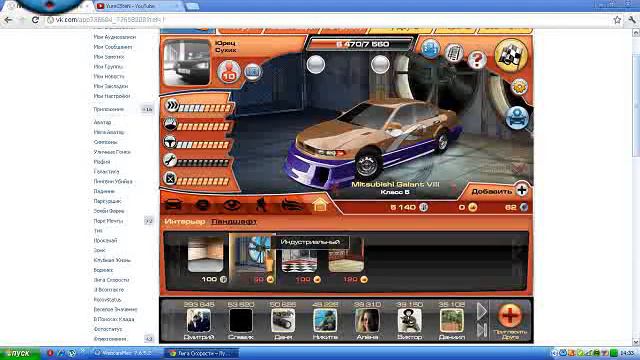Open Мафия in the VK sidebar
The height and width of the screenshot is (360, 640).
coord(102,162)
